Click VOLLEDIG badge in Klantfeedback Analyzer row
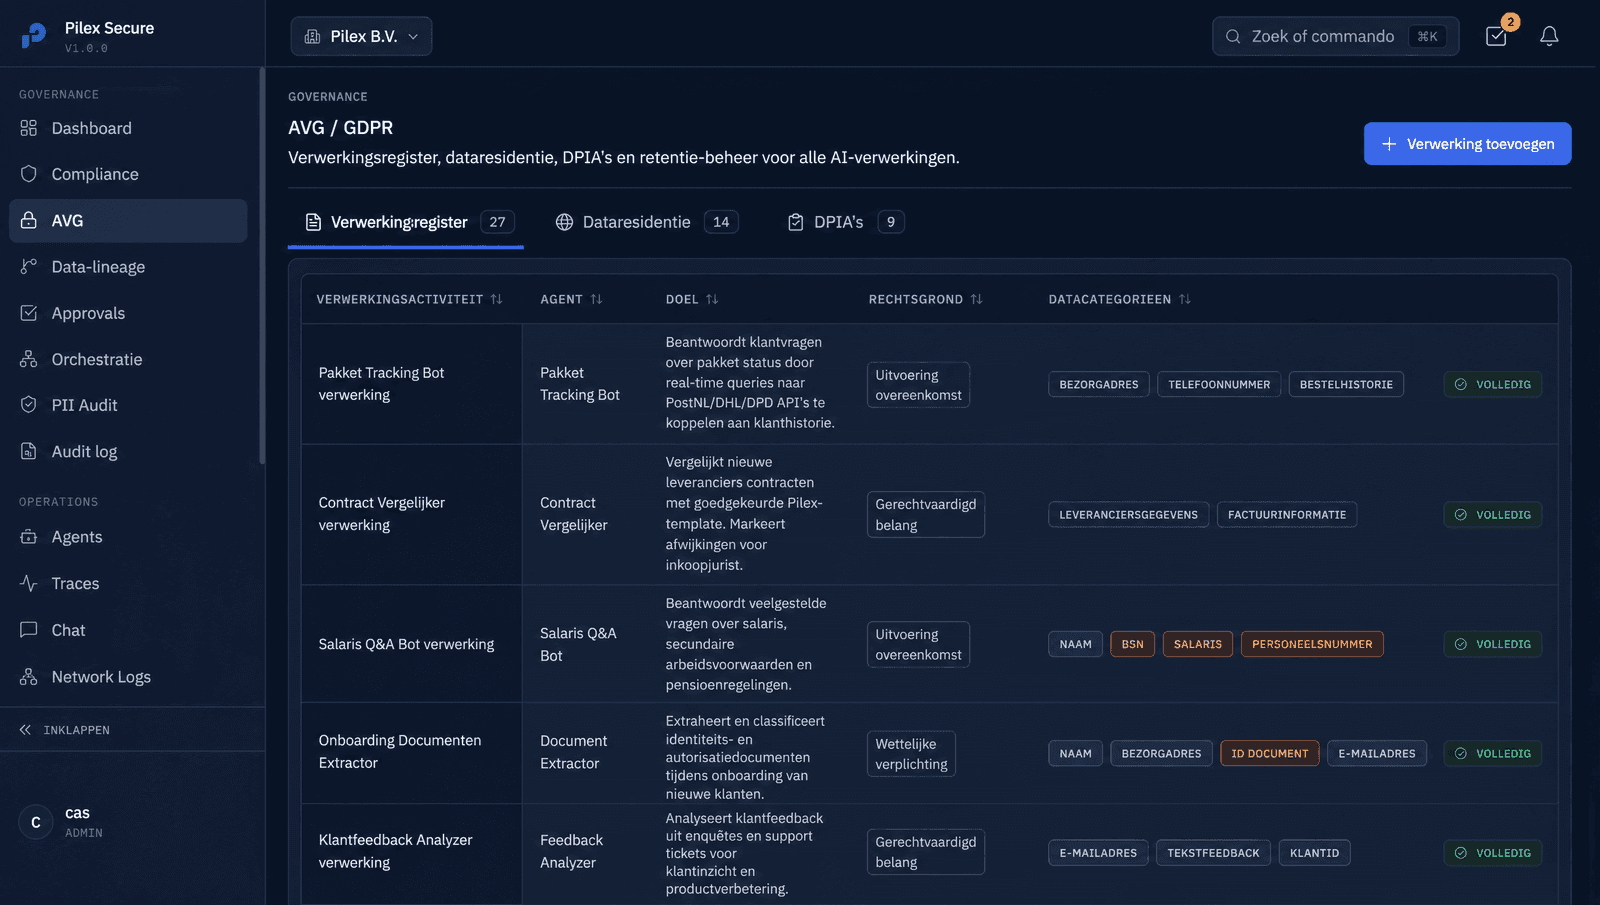This screenshot has width=1600, height=905. (1493, 853)
